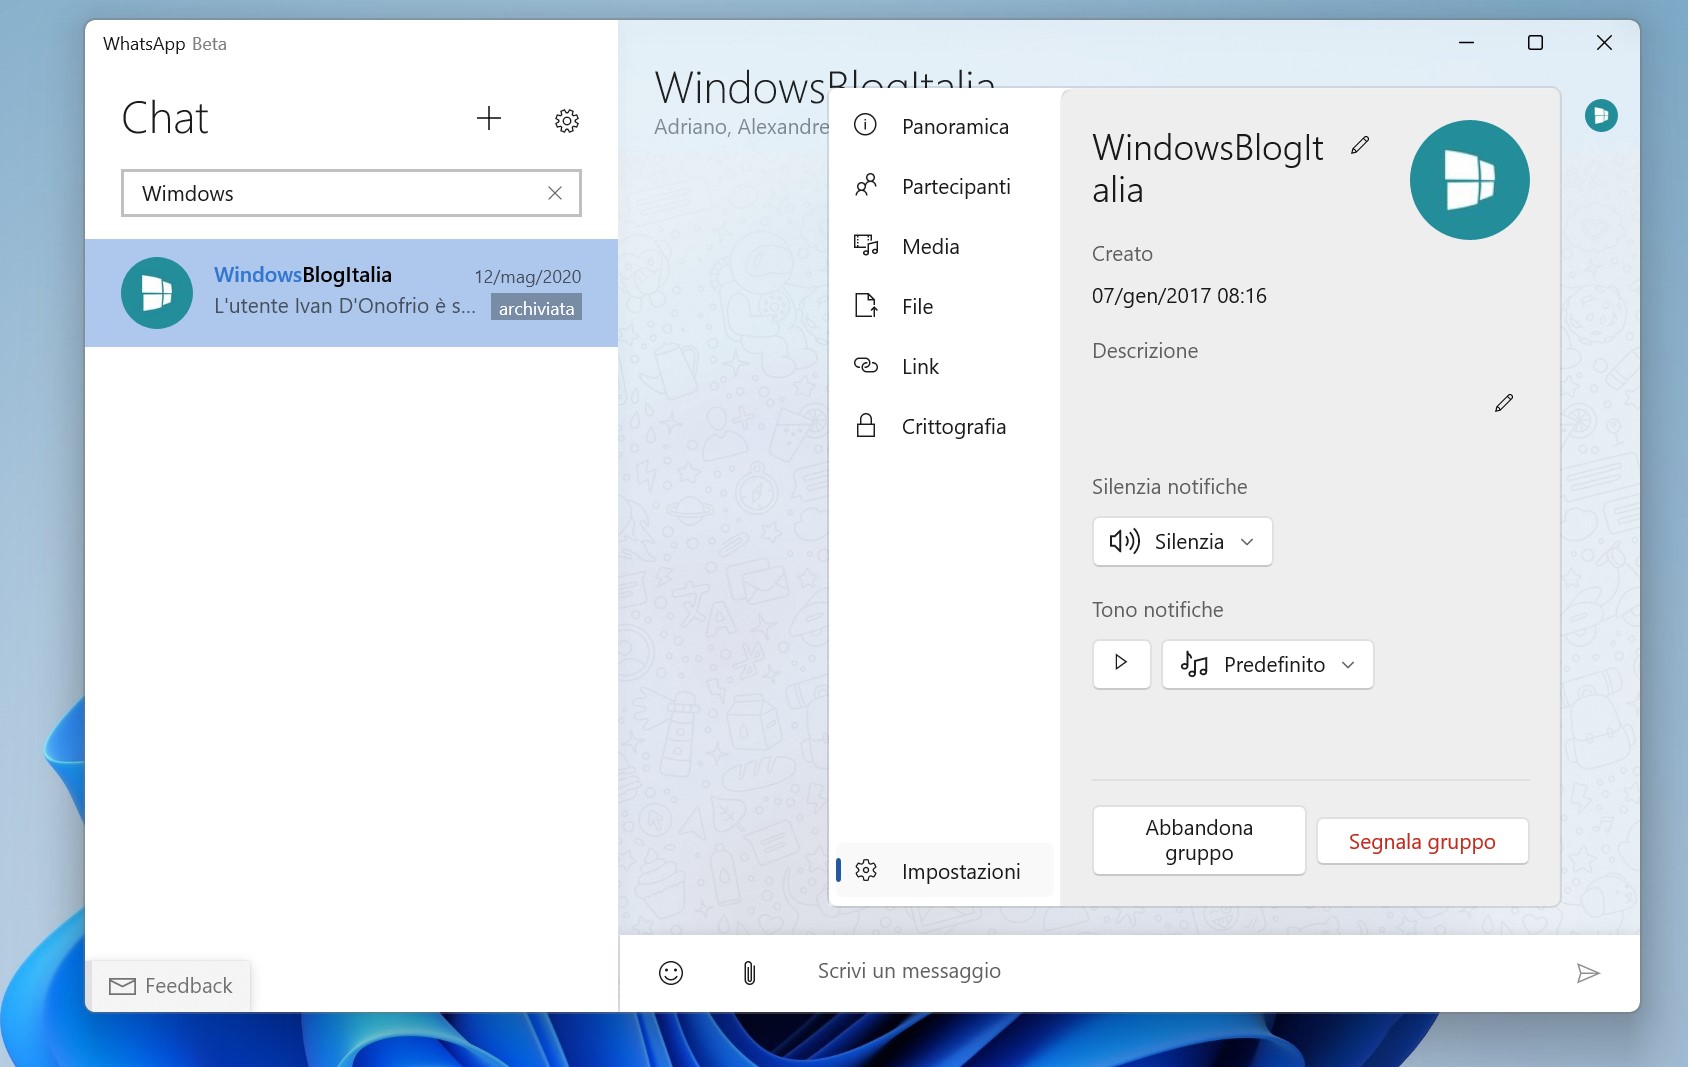Open the Link section
Image resolution: width=1688 pixels, height=1067 pixels.
coord(944,367)
